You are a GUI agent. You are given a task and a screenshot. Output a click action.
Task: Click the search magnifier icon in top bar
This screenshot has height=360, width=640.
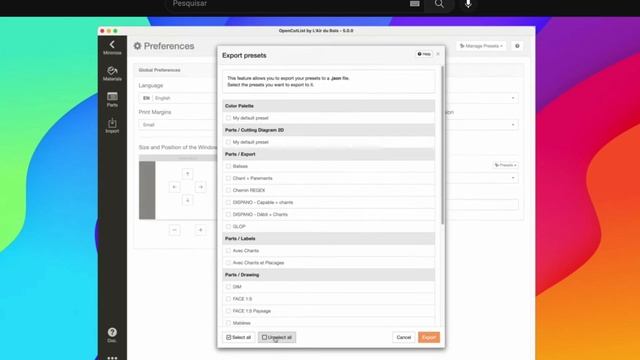(439, 4)
